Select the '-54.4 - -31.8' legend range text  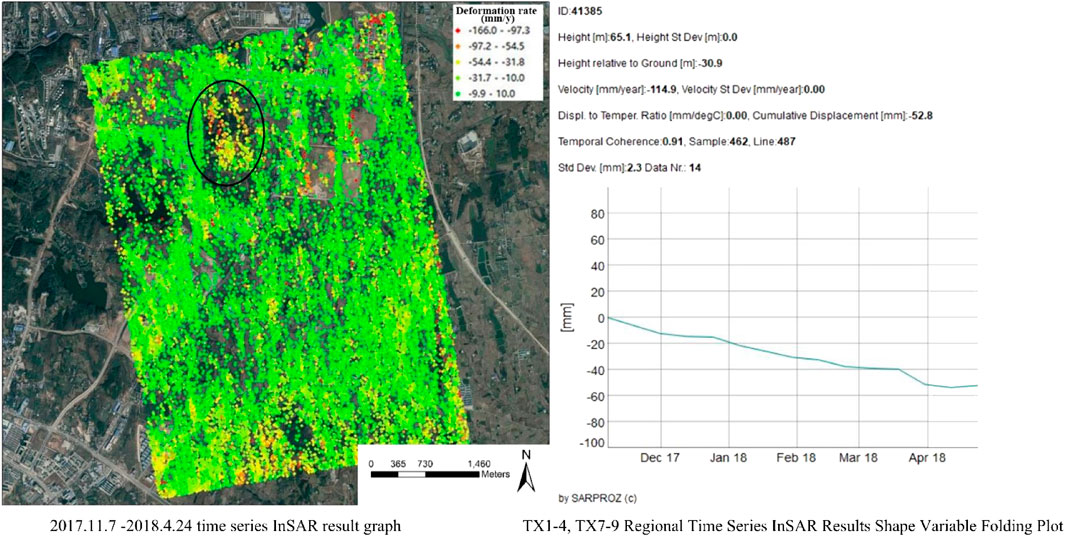click(495, 62)
